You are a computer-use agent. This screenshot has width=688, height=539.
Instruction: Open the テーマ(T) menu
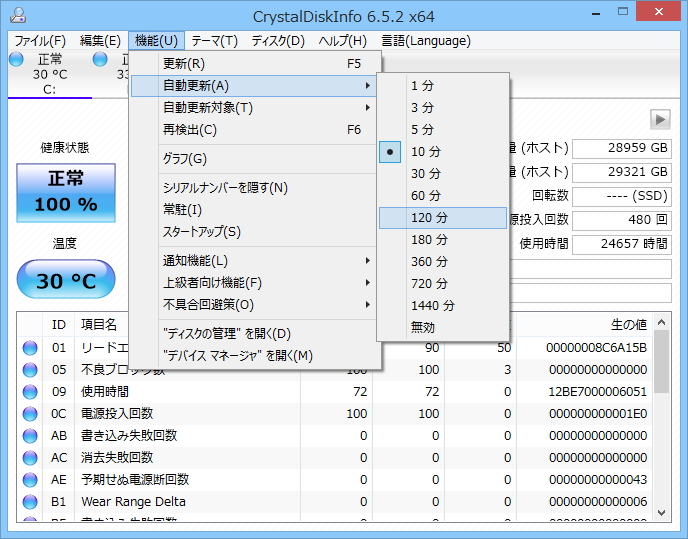tap(215, 41)
